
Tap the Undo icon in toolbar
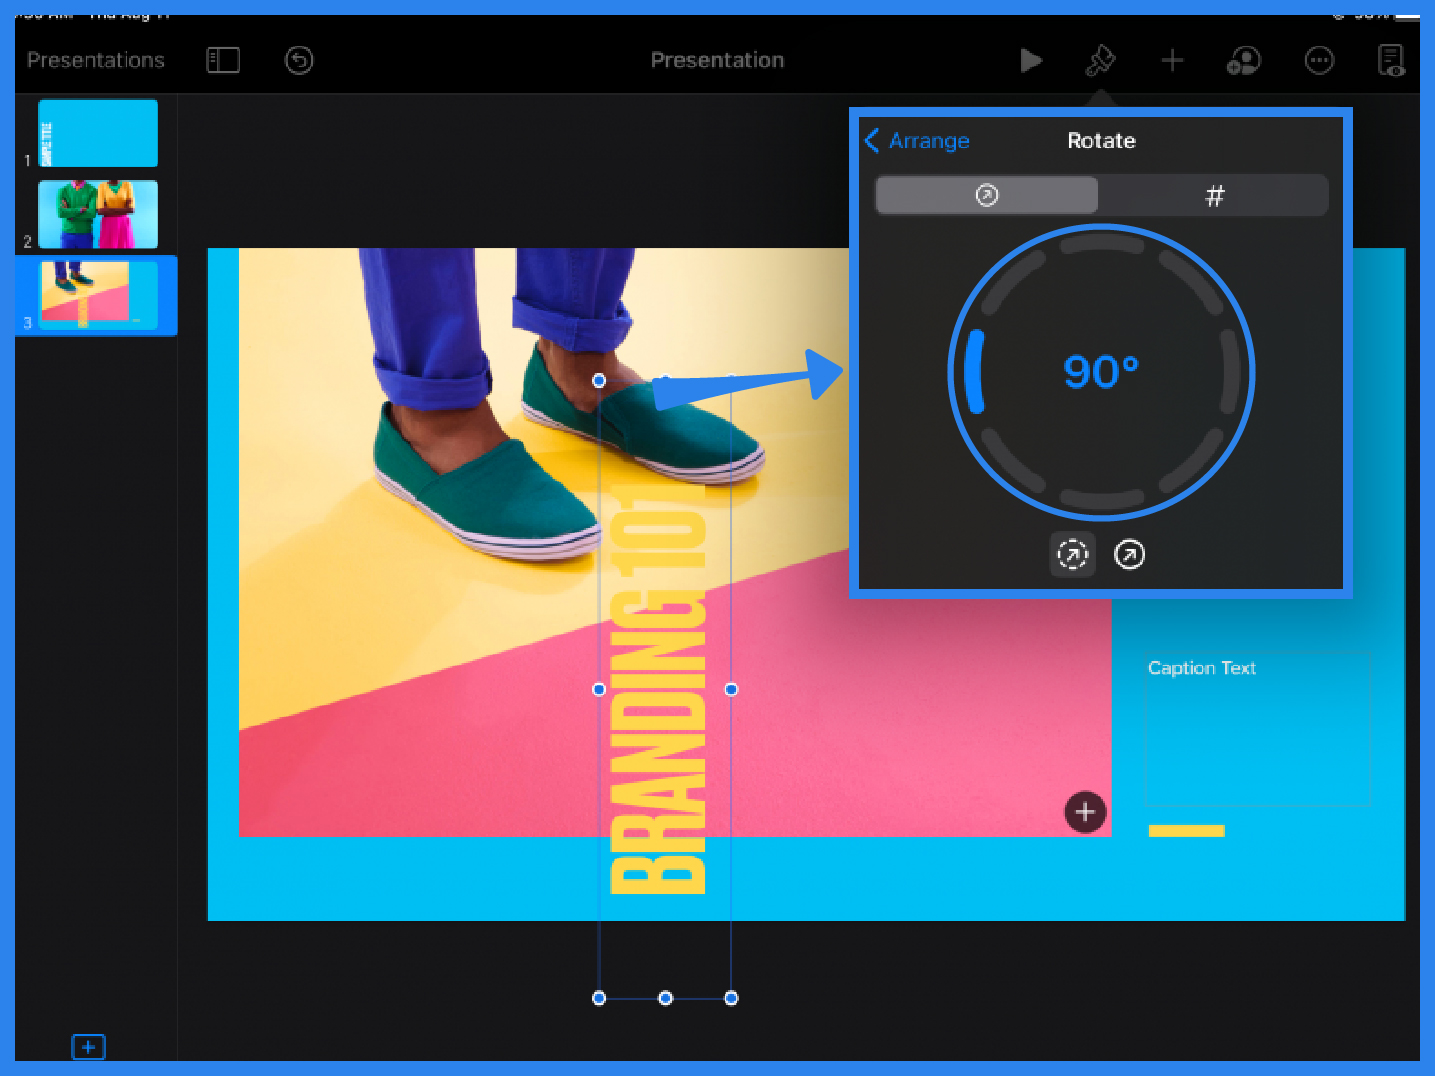tap(299, 60)
